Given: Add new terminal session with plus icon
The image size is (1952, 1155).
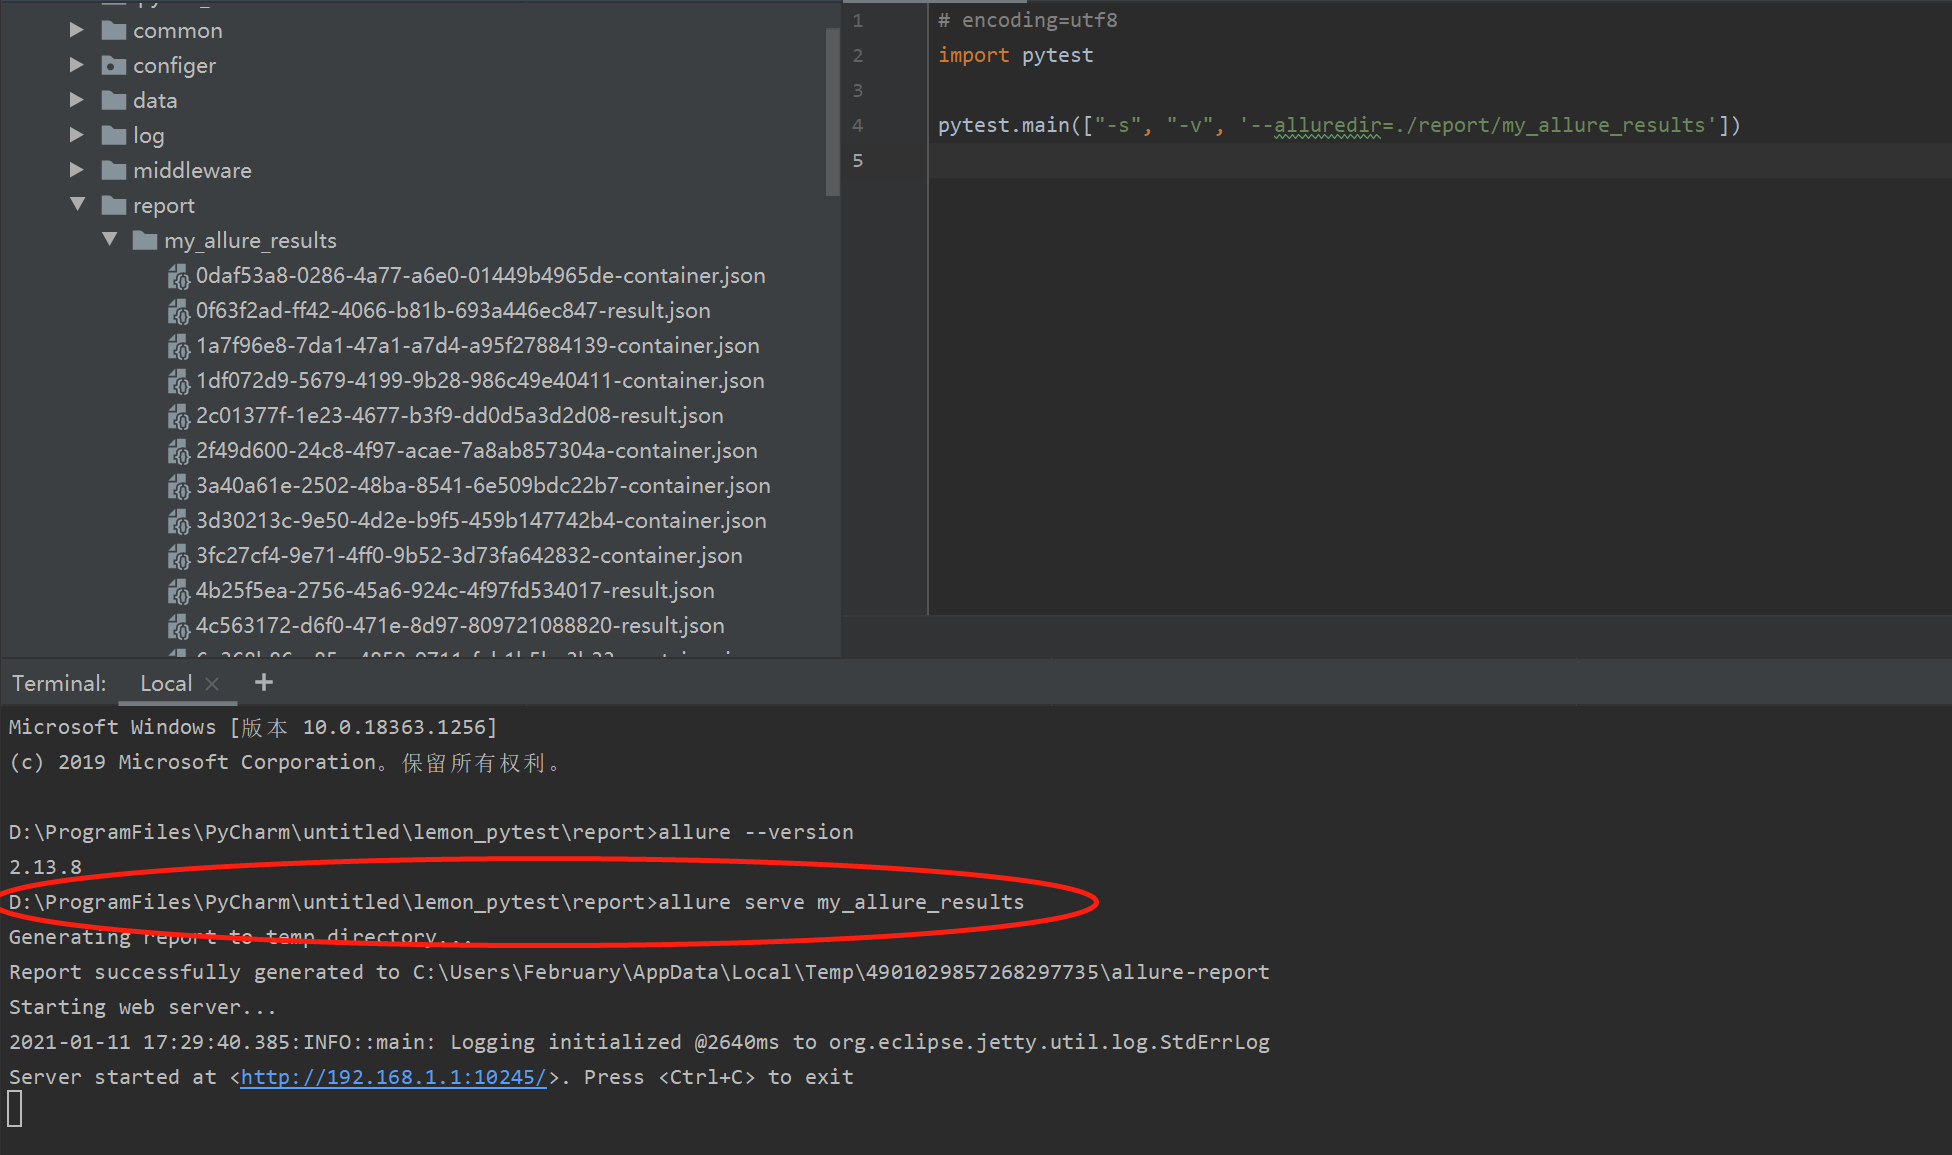Looking at the screenshot, I should (x=264, y=683).
